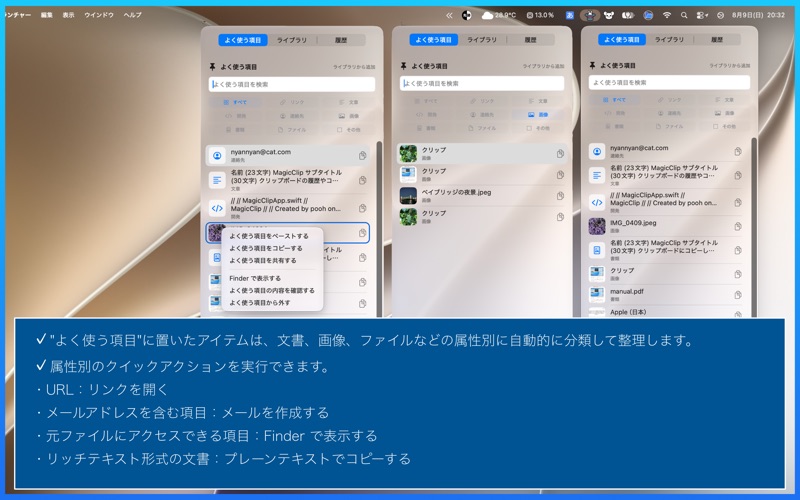Switch to ライブラリ tab in middle panel
The width and height of the screenshot is (800, 500).
click(482, 40)
